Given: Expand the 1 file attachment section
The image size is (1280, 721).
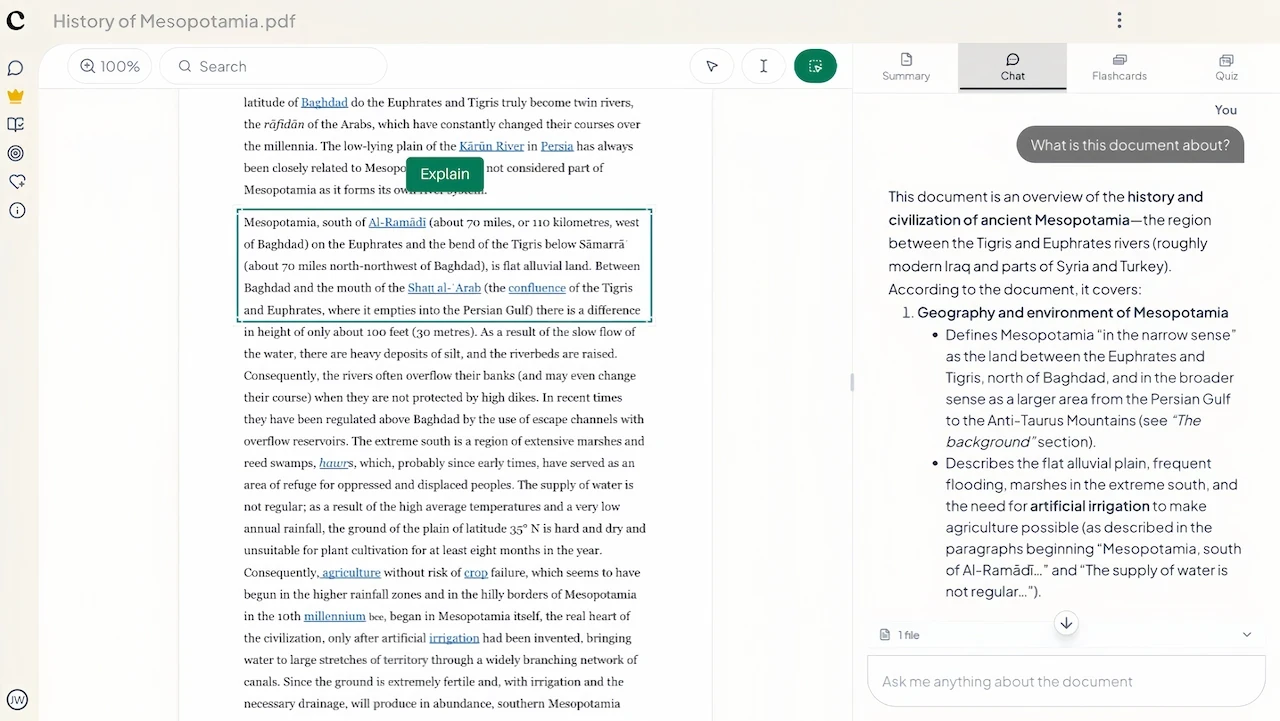Looking at the screenshot, I should click(1246, 634).
